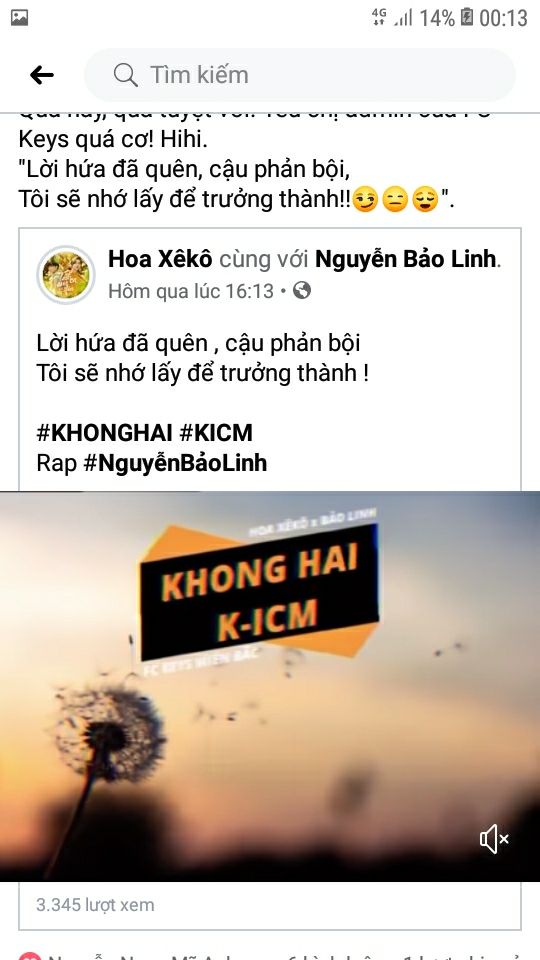This screenshot has height=960, width=540.
Task: Open Hoa Xêkô profile picture
Action: pyautogui.click(x=66, y=275)
